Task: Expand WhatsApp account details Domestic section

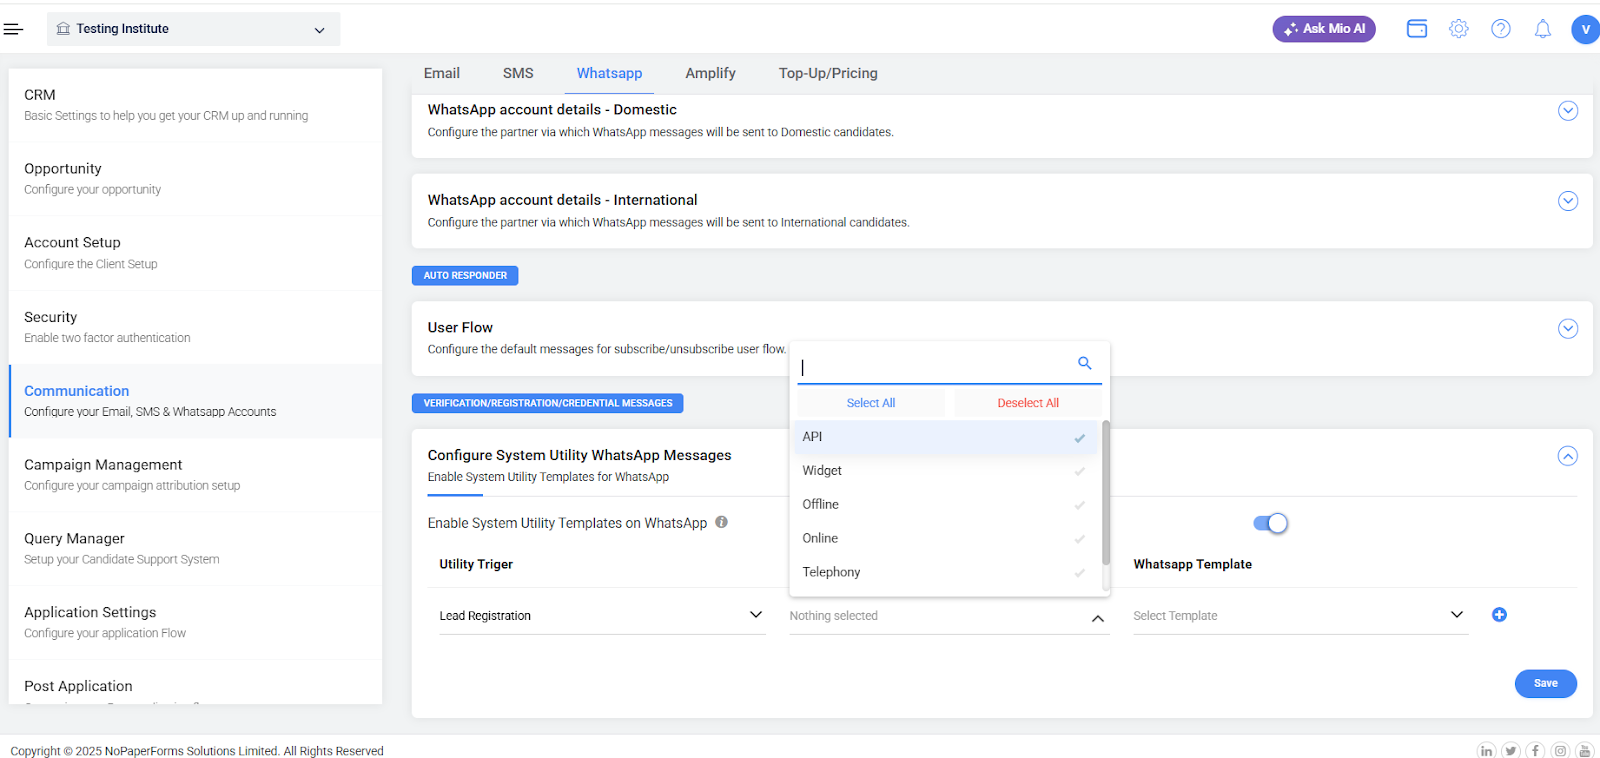Action: (1567, 111)
